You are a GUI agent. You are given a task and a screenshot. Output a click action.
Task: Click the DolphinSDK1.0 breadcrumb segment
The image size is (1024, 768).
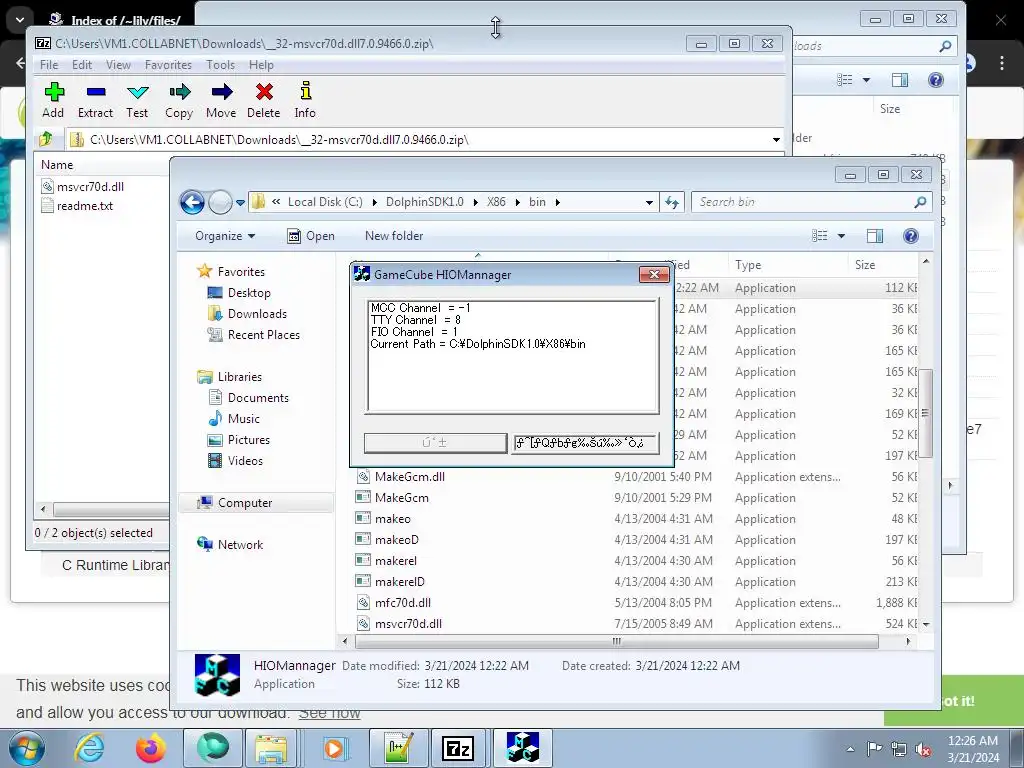[x=424, y=202]
